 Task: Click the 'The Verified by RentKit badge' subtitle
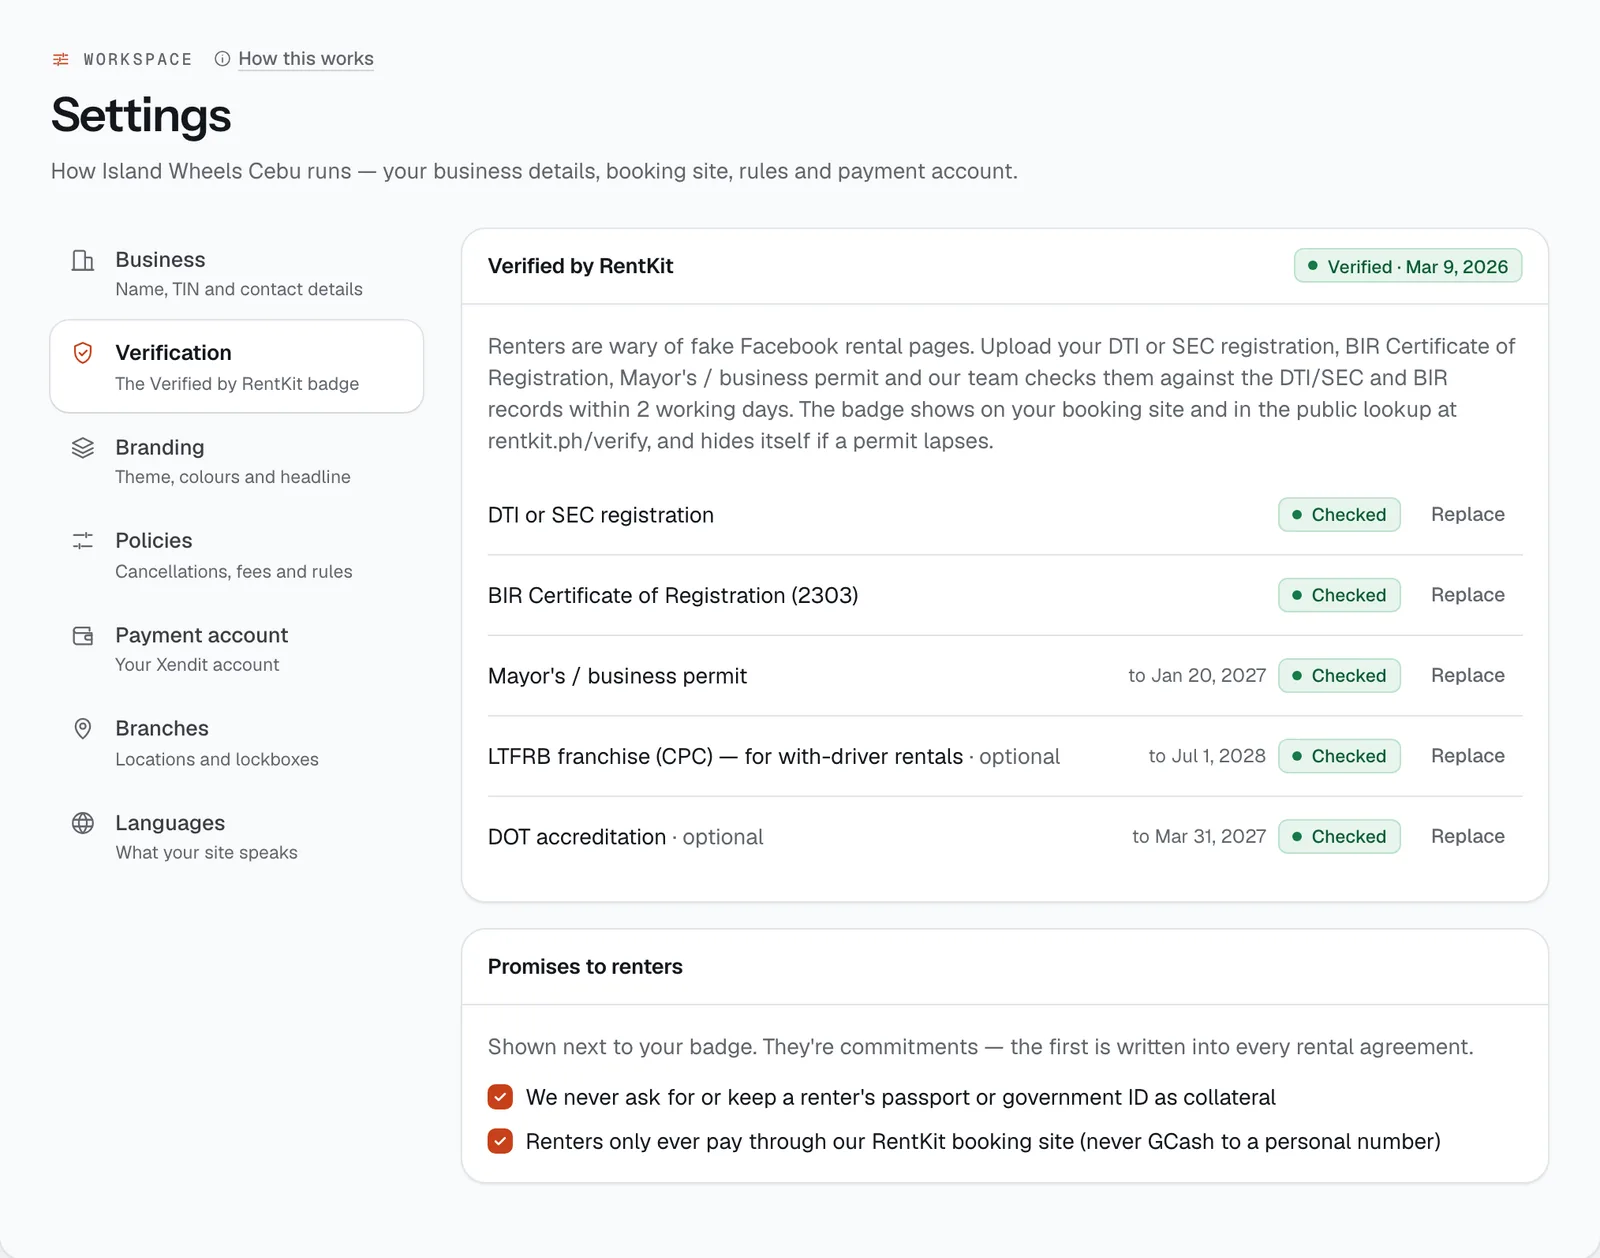[x=237, y=384]
